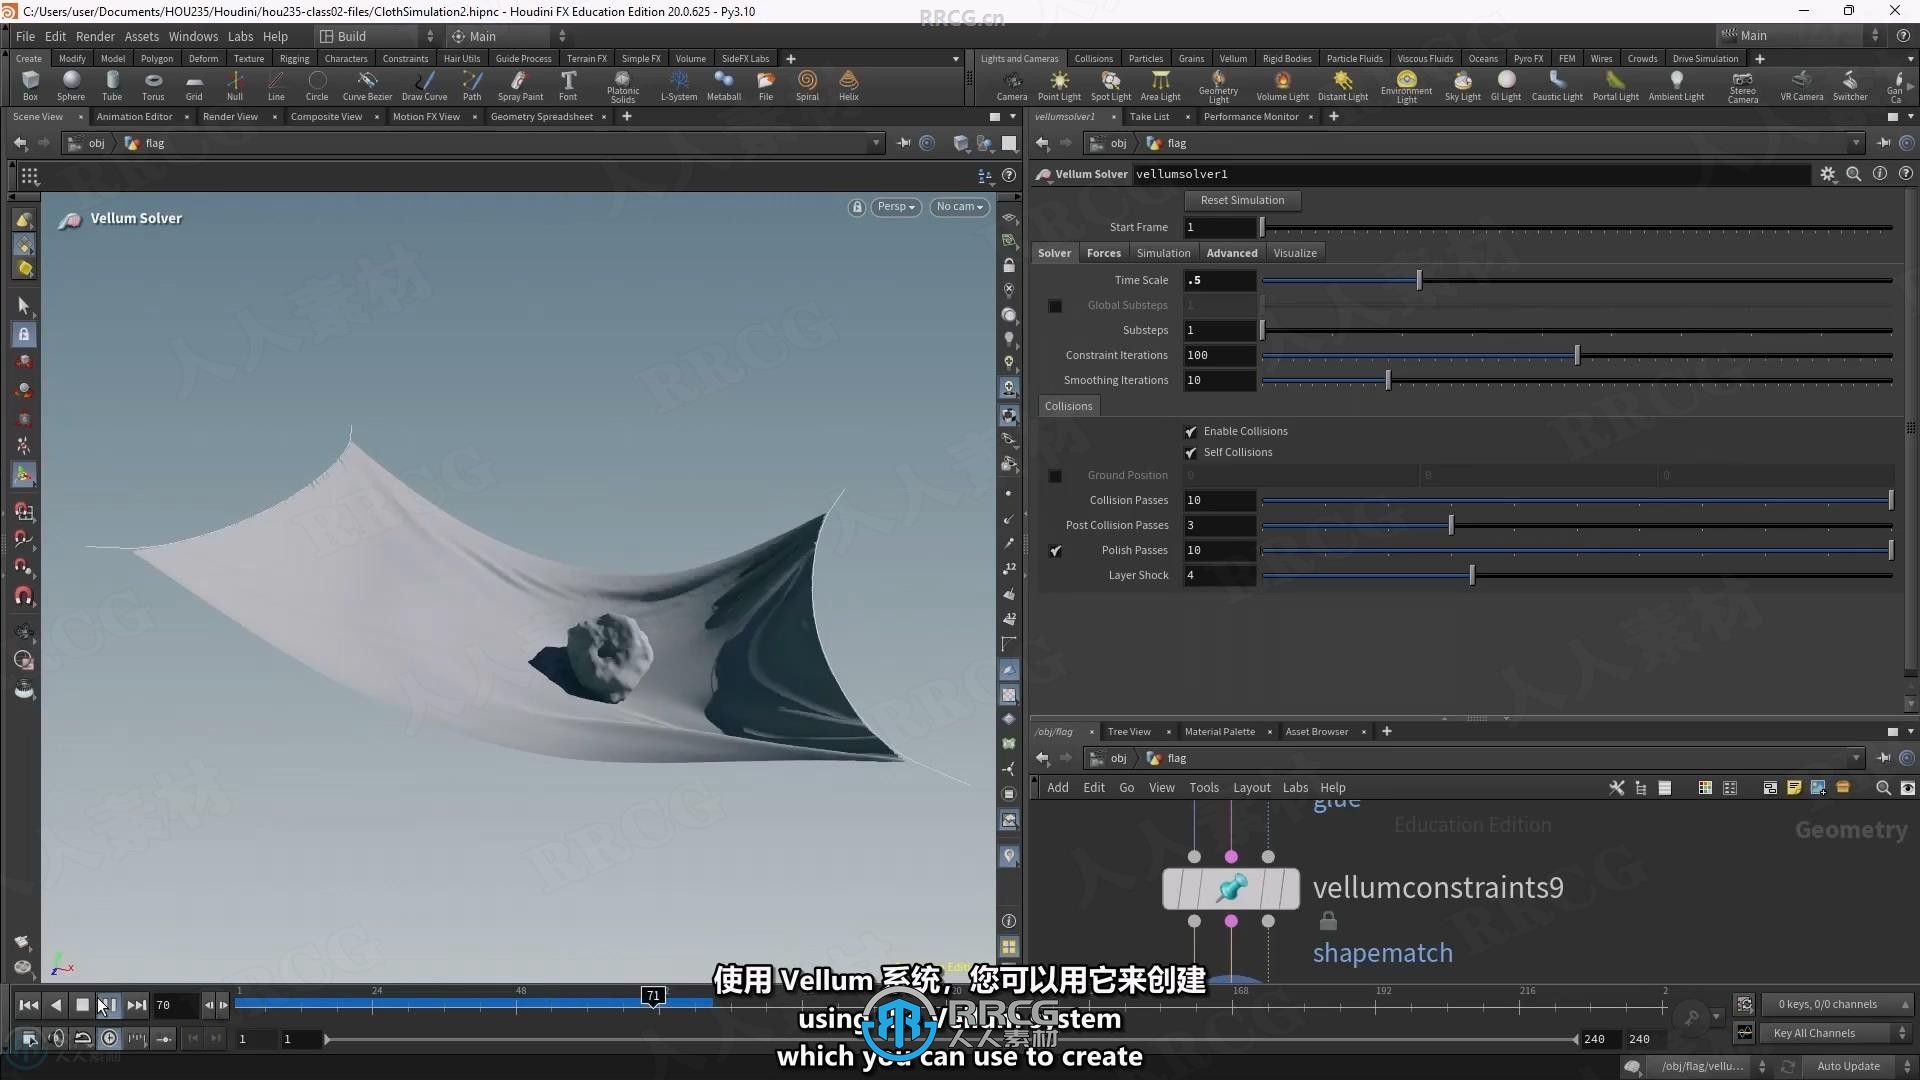Jump to the first frame
The width and height of the screenshot is (1920, 1080).
pos(28,1005)
